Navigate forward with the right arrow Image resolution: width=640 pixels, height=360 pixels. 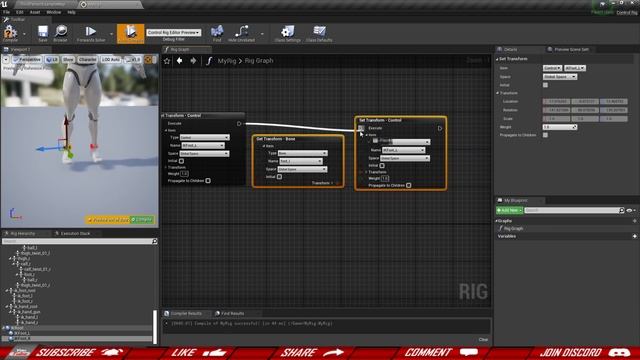(193, 61)
